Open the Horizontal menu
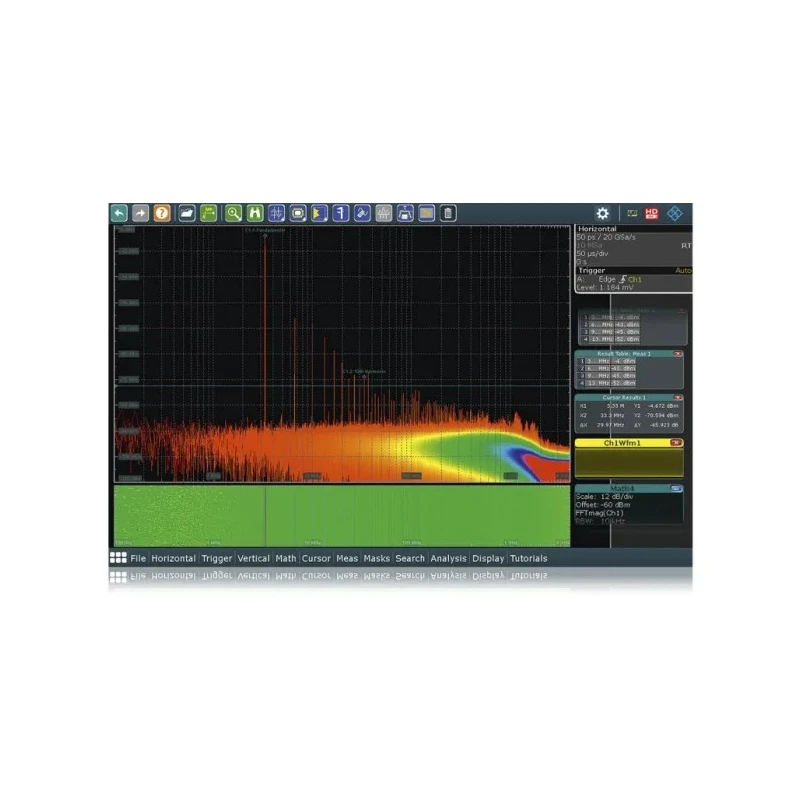Screen dimensions: 800x800 [173, 558]
